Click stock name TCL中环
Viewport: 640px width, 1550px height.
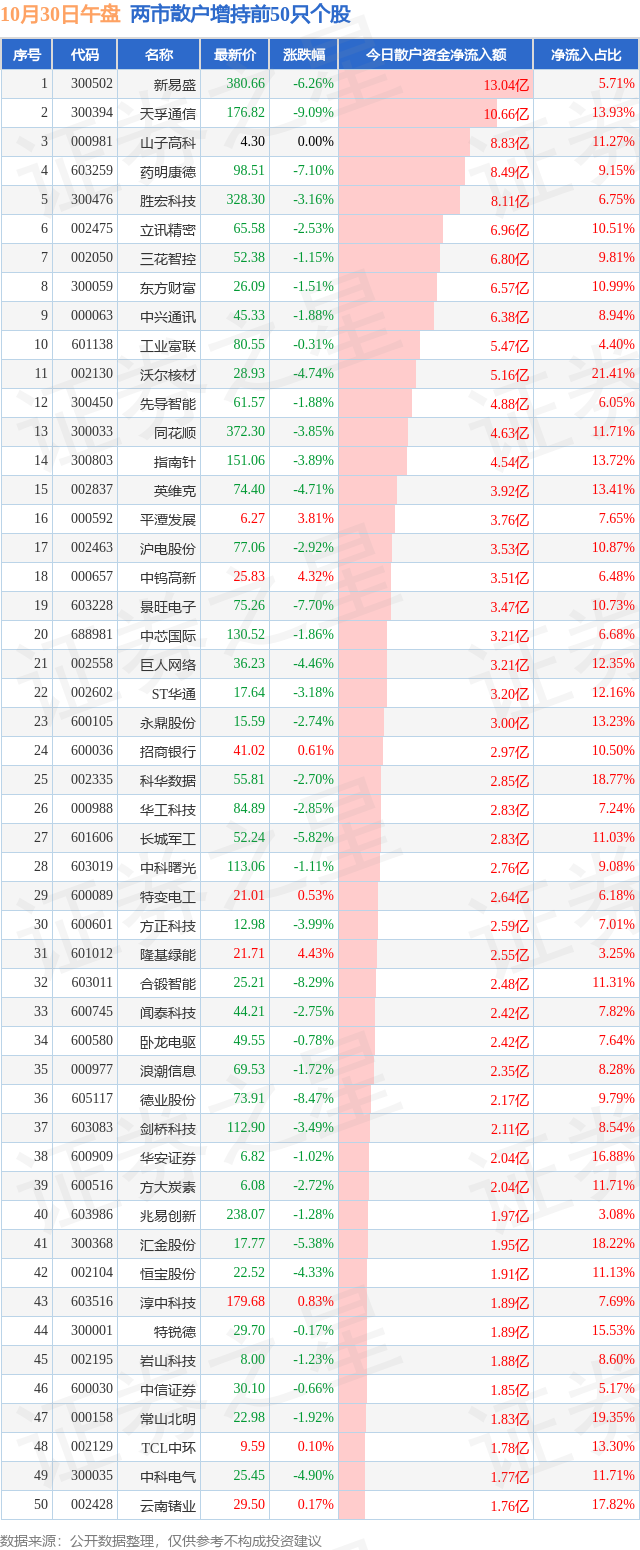point(170,1448)
